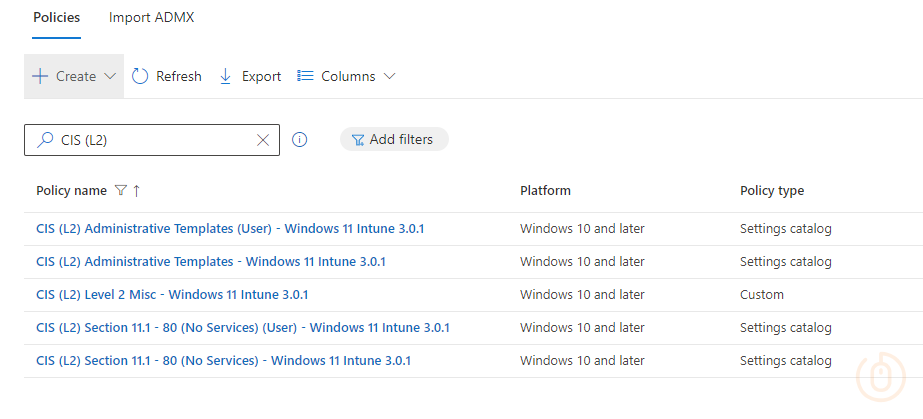Click the Export download arrow icon
The width and height of the screenshot is (923, 419).
pos(225,76)
